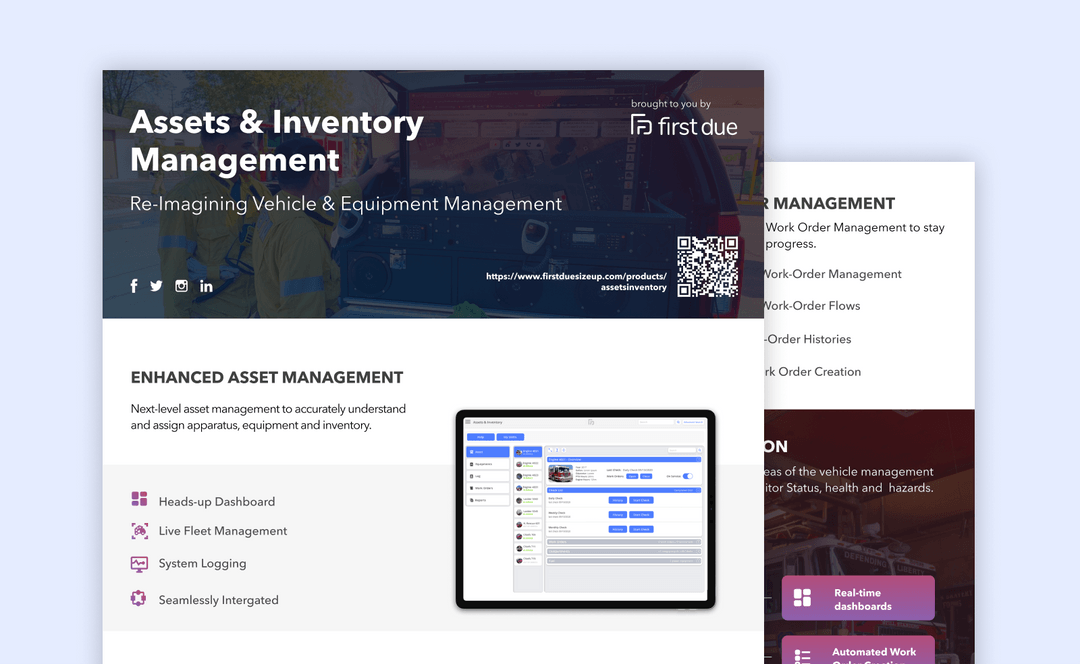
Task: Click the Seamlessly Integrated gear icon
Action: tap(138, 598)
